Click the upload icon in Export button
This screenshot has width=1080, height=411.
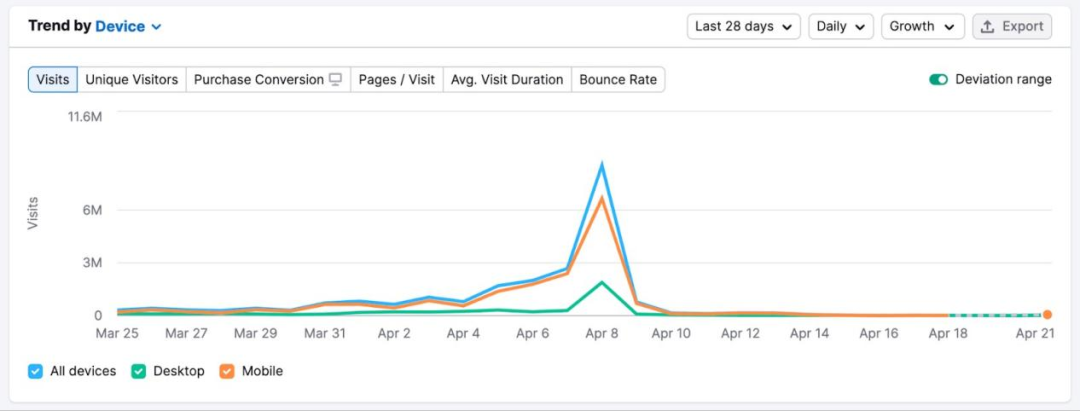click(987, 27)
